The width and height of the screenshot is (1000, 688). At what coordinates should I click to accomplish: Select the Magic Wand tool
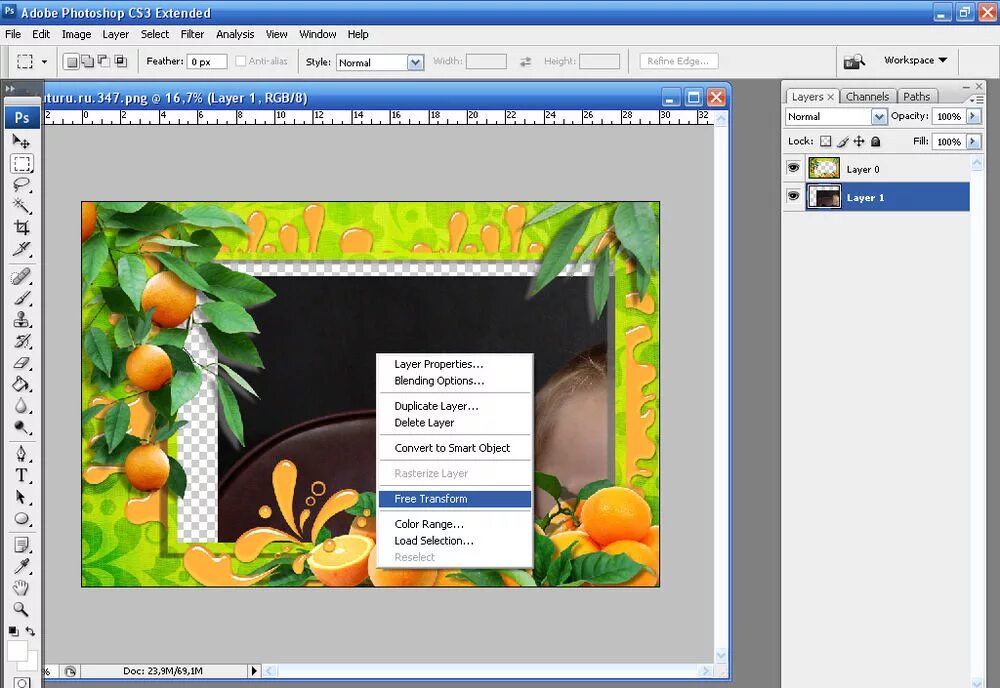21,206
